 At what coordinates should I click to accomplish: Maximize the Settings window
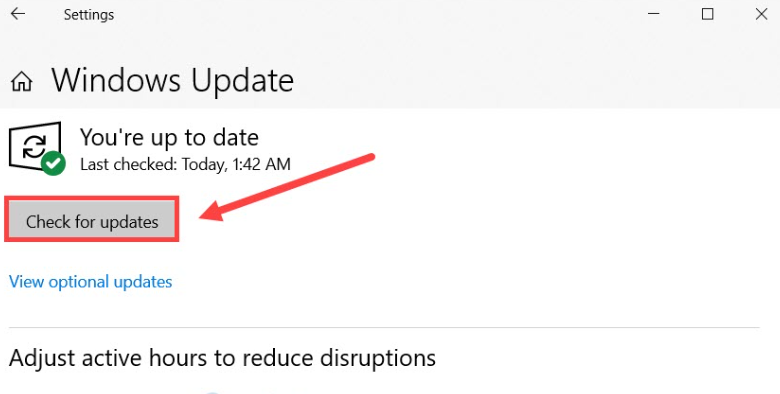click(707, 14)
